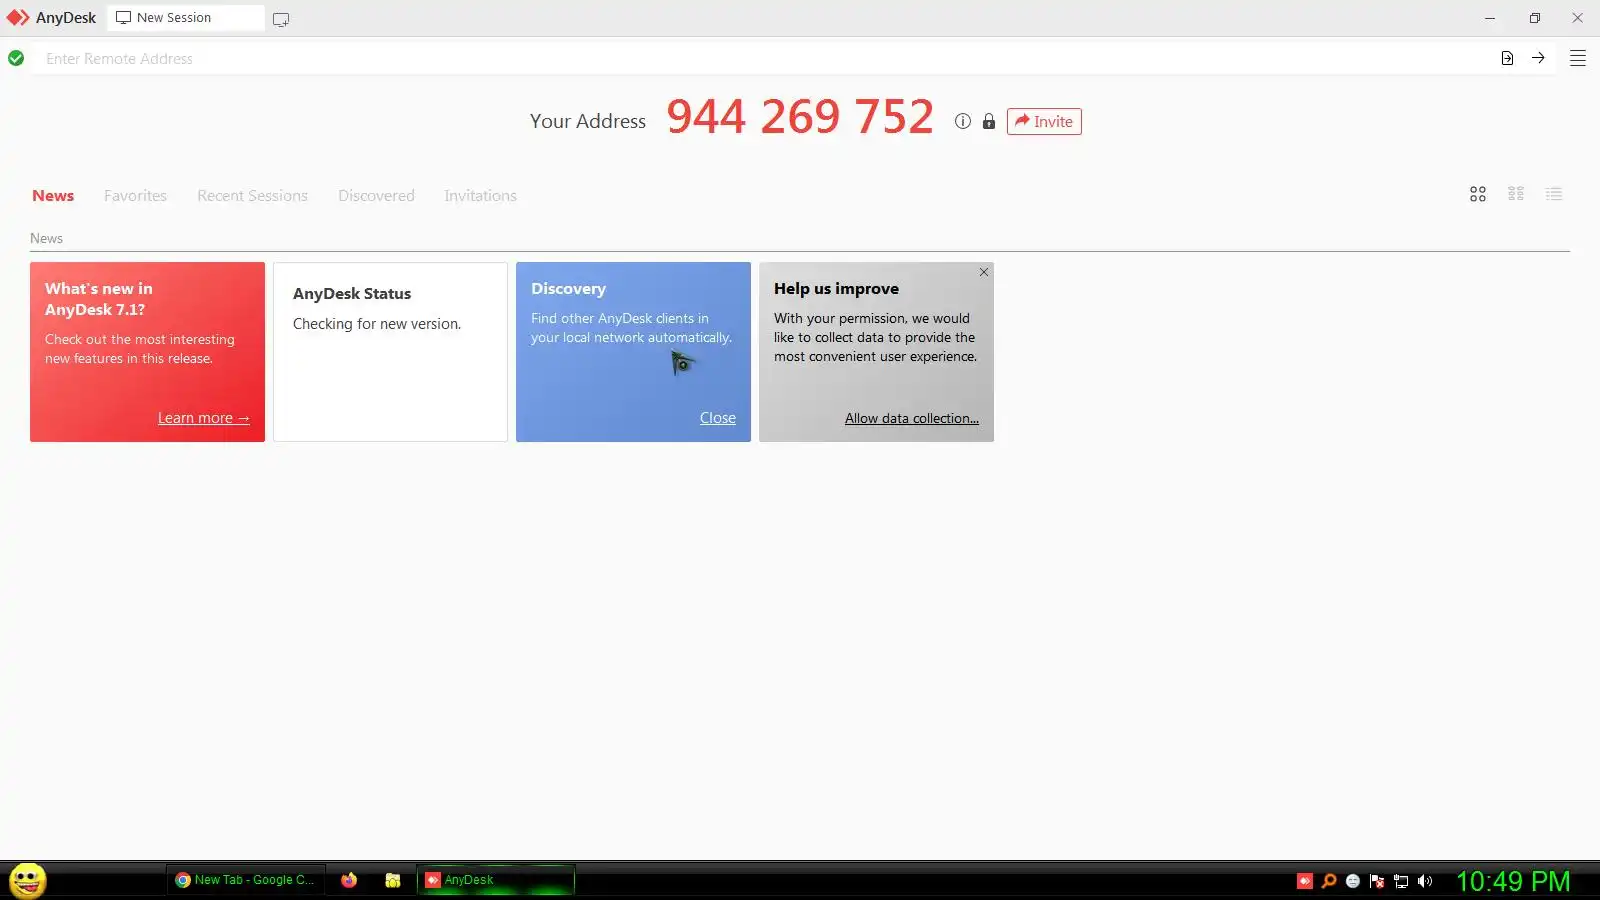The image size is (1600, 900).
Task: Click the orange magnifier tray icon
Action: tap(1329, 881)
